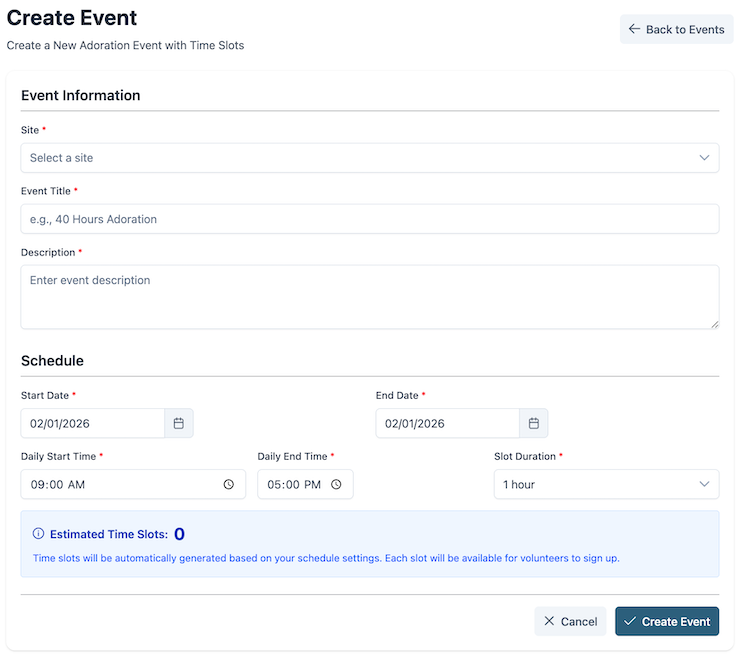Select the PM segment in Daily End Time
740x658 pixels.
pos(313,484)
